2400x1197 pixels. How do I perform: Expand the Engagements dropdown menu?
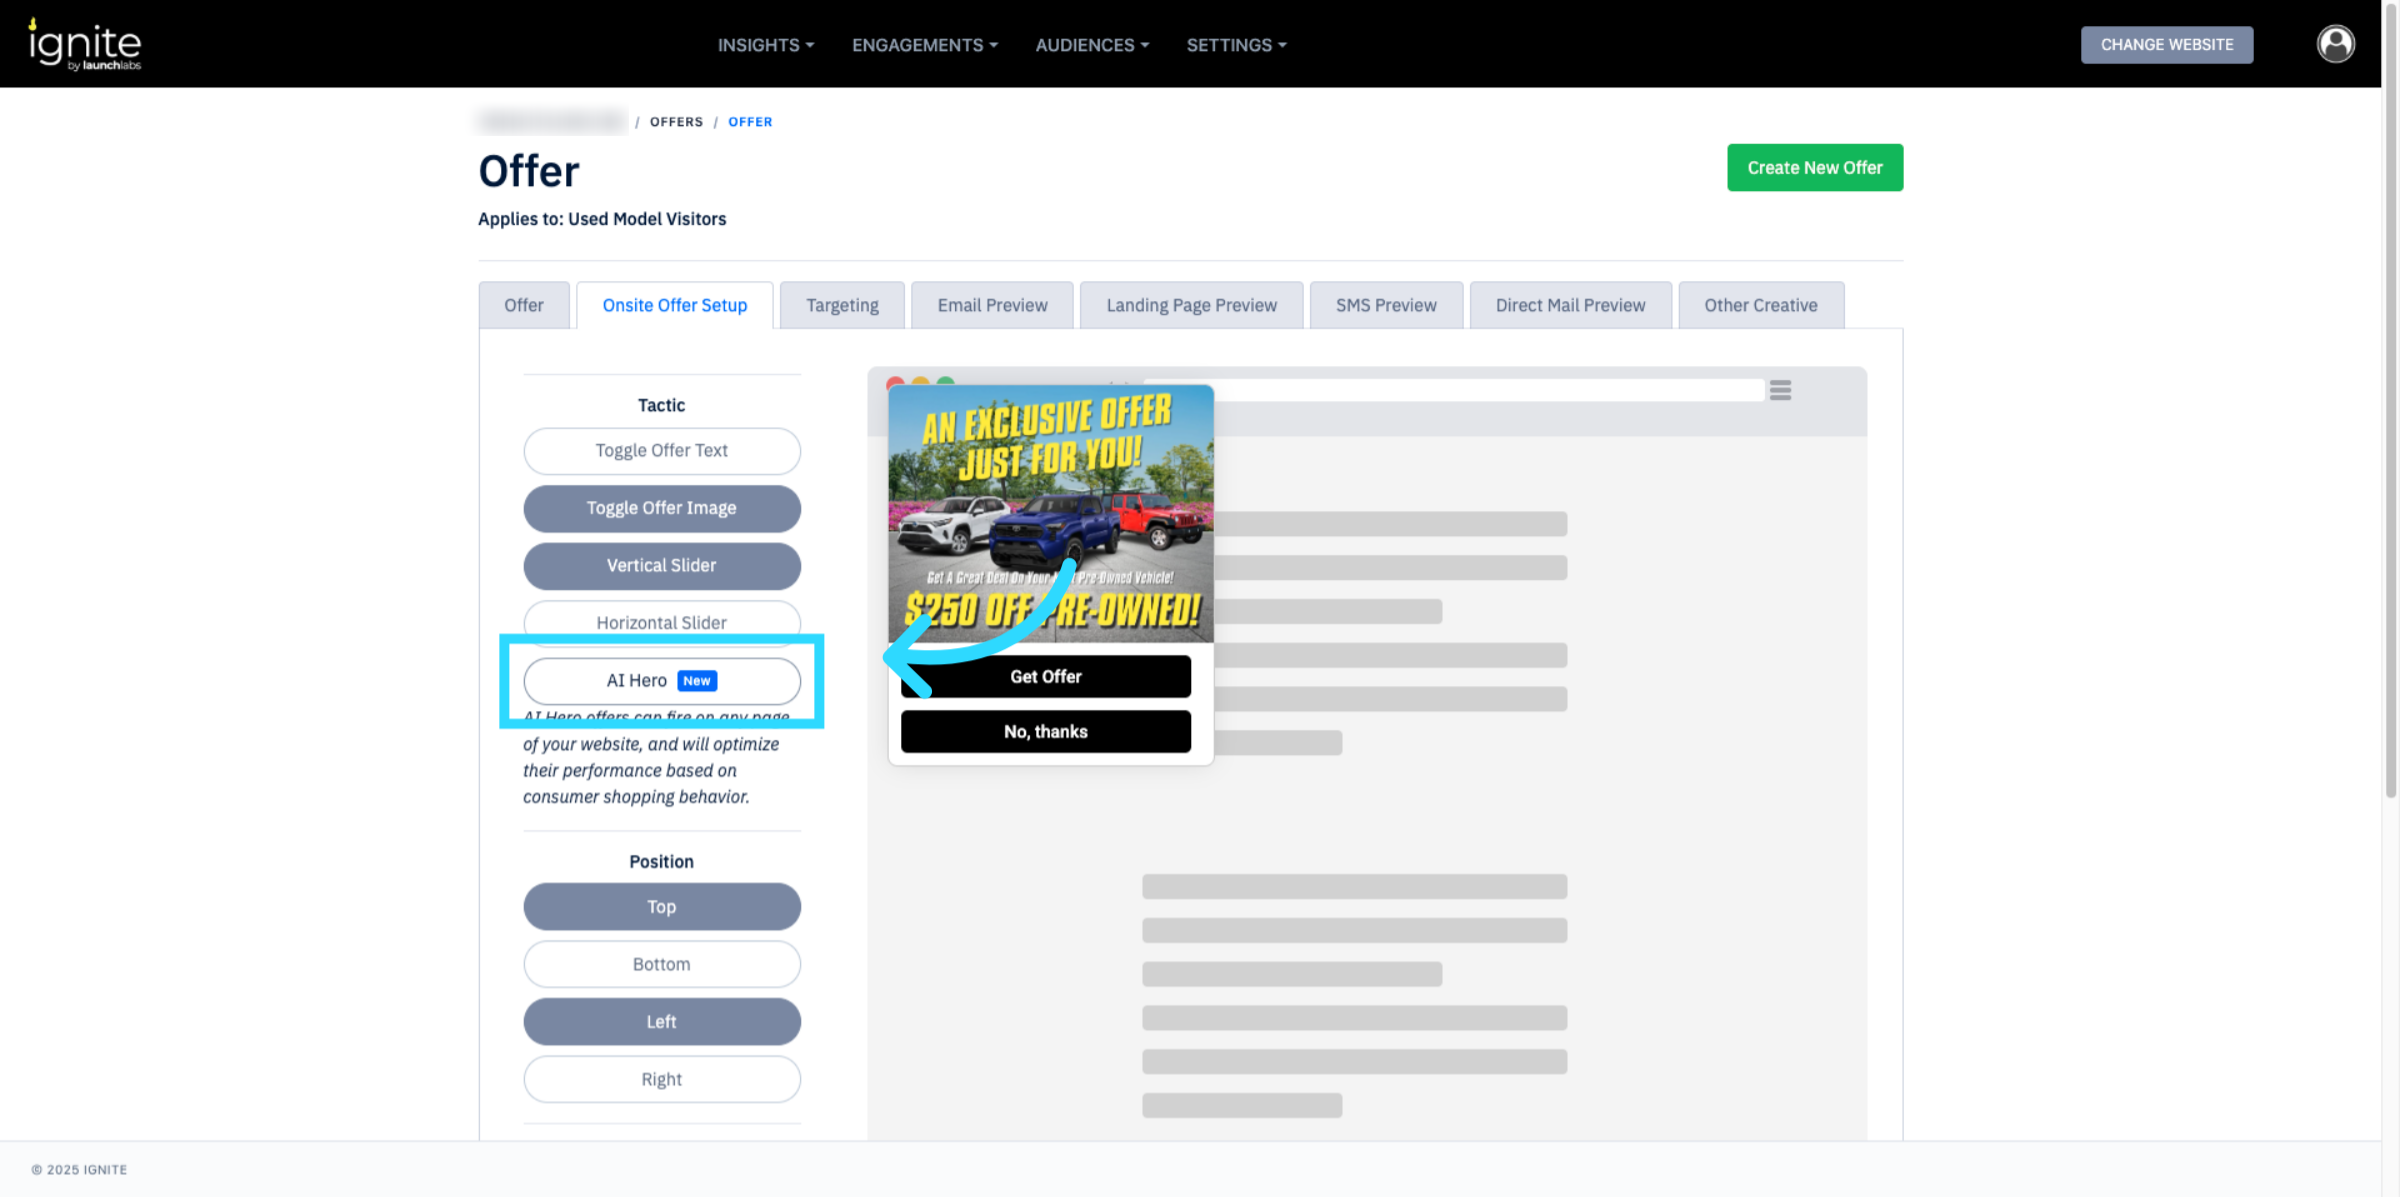(925, 45)
